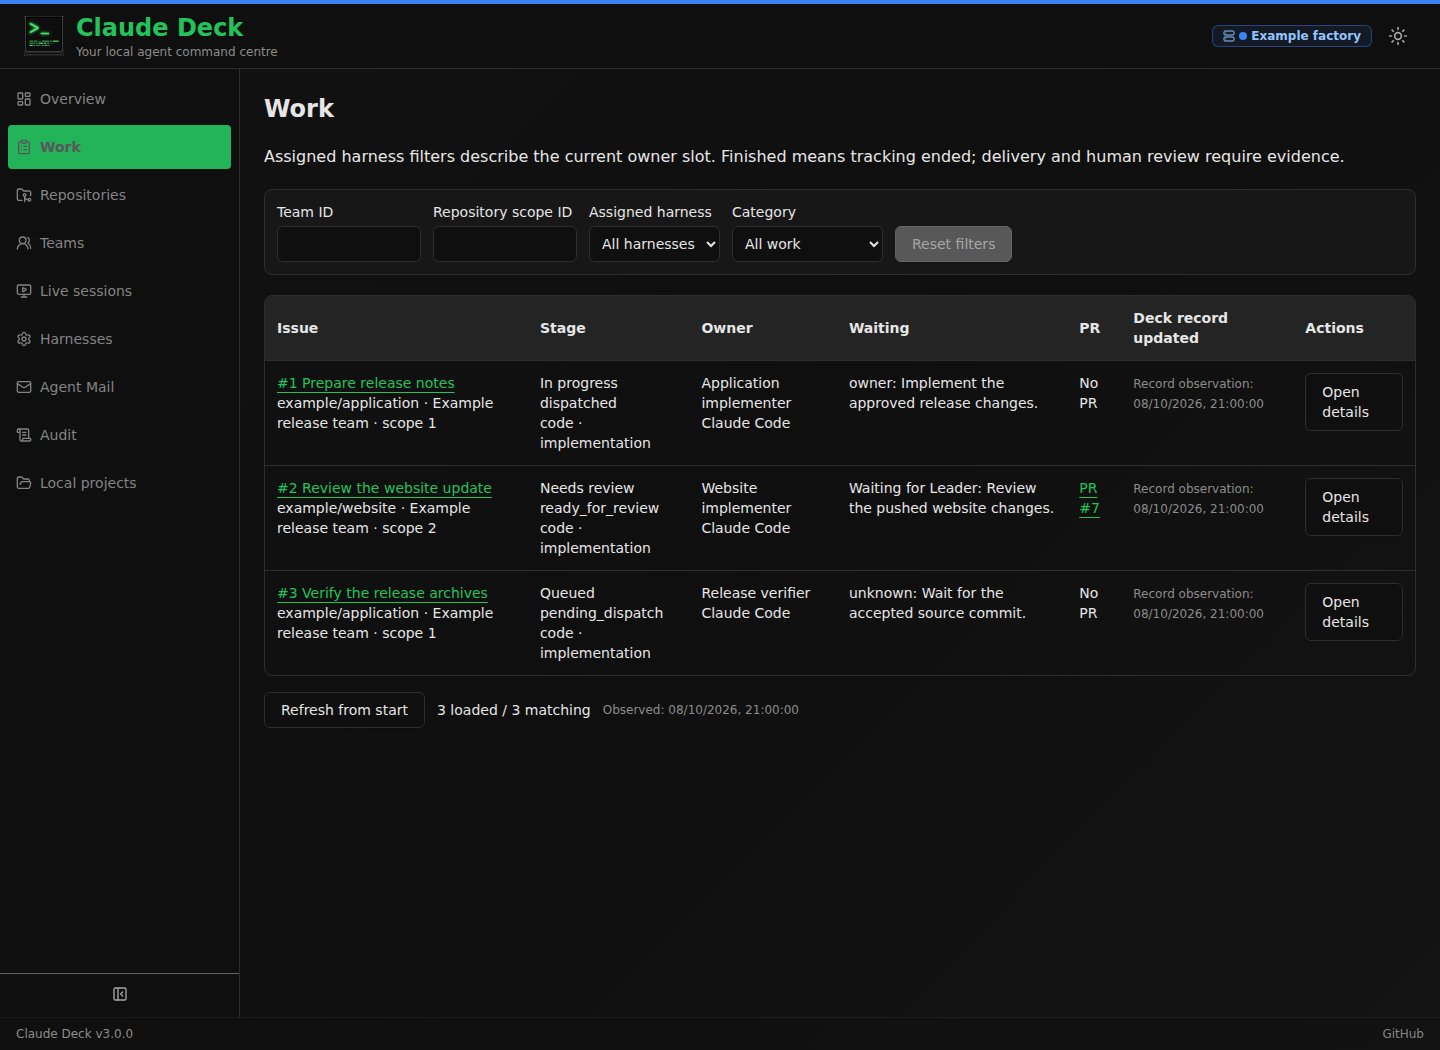Open the Teams section
Image resolution: width=1440 pixels, height=1050 pixels.
click(119, 243)
